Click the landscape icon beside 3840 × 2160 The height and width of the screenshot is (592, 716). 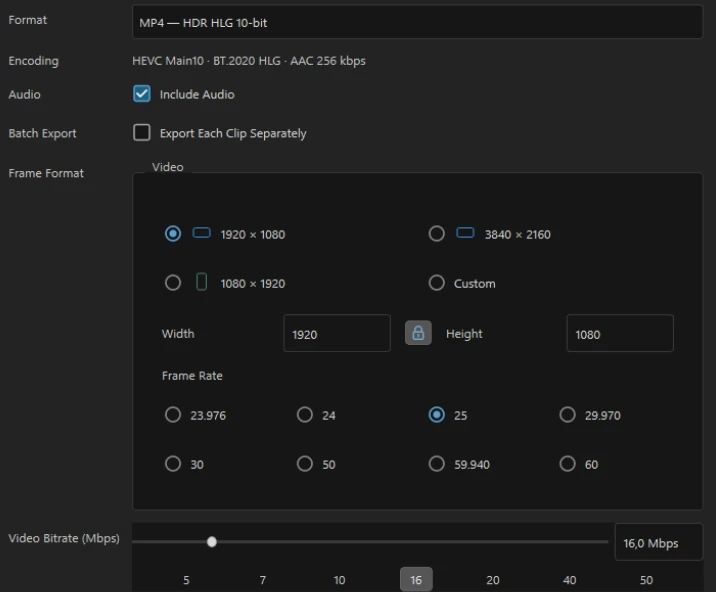click(x=465, y=233)
